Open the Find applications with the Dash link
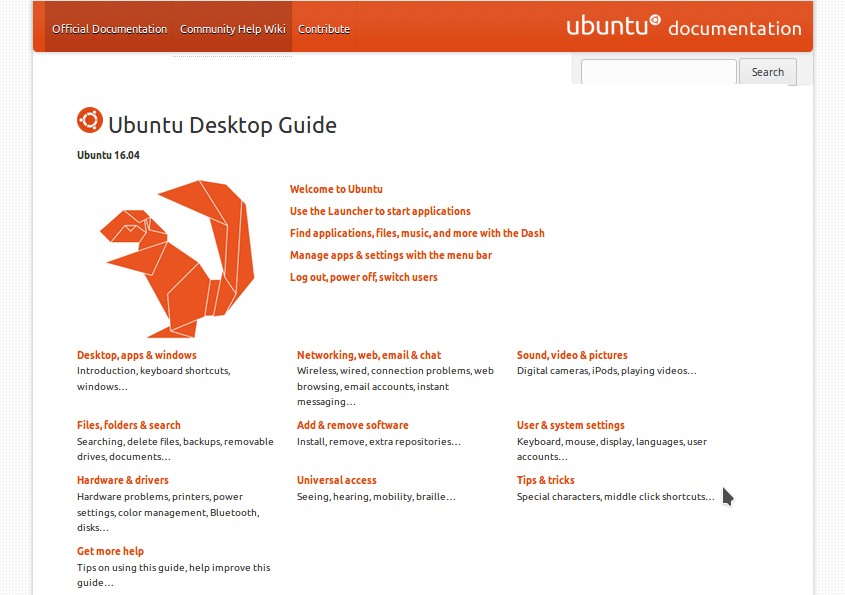This screenshot has width=845, height=595. pyautogui.click(x=417, y=233)
